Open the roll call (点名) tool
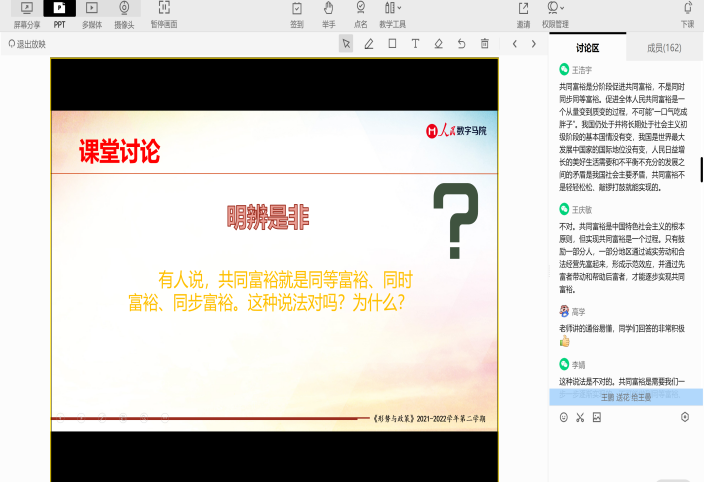The width and height of the screenshot is (704, 482). click(360, 13)
